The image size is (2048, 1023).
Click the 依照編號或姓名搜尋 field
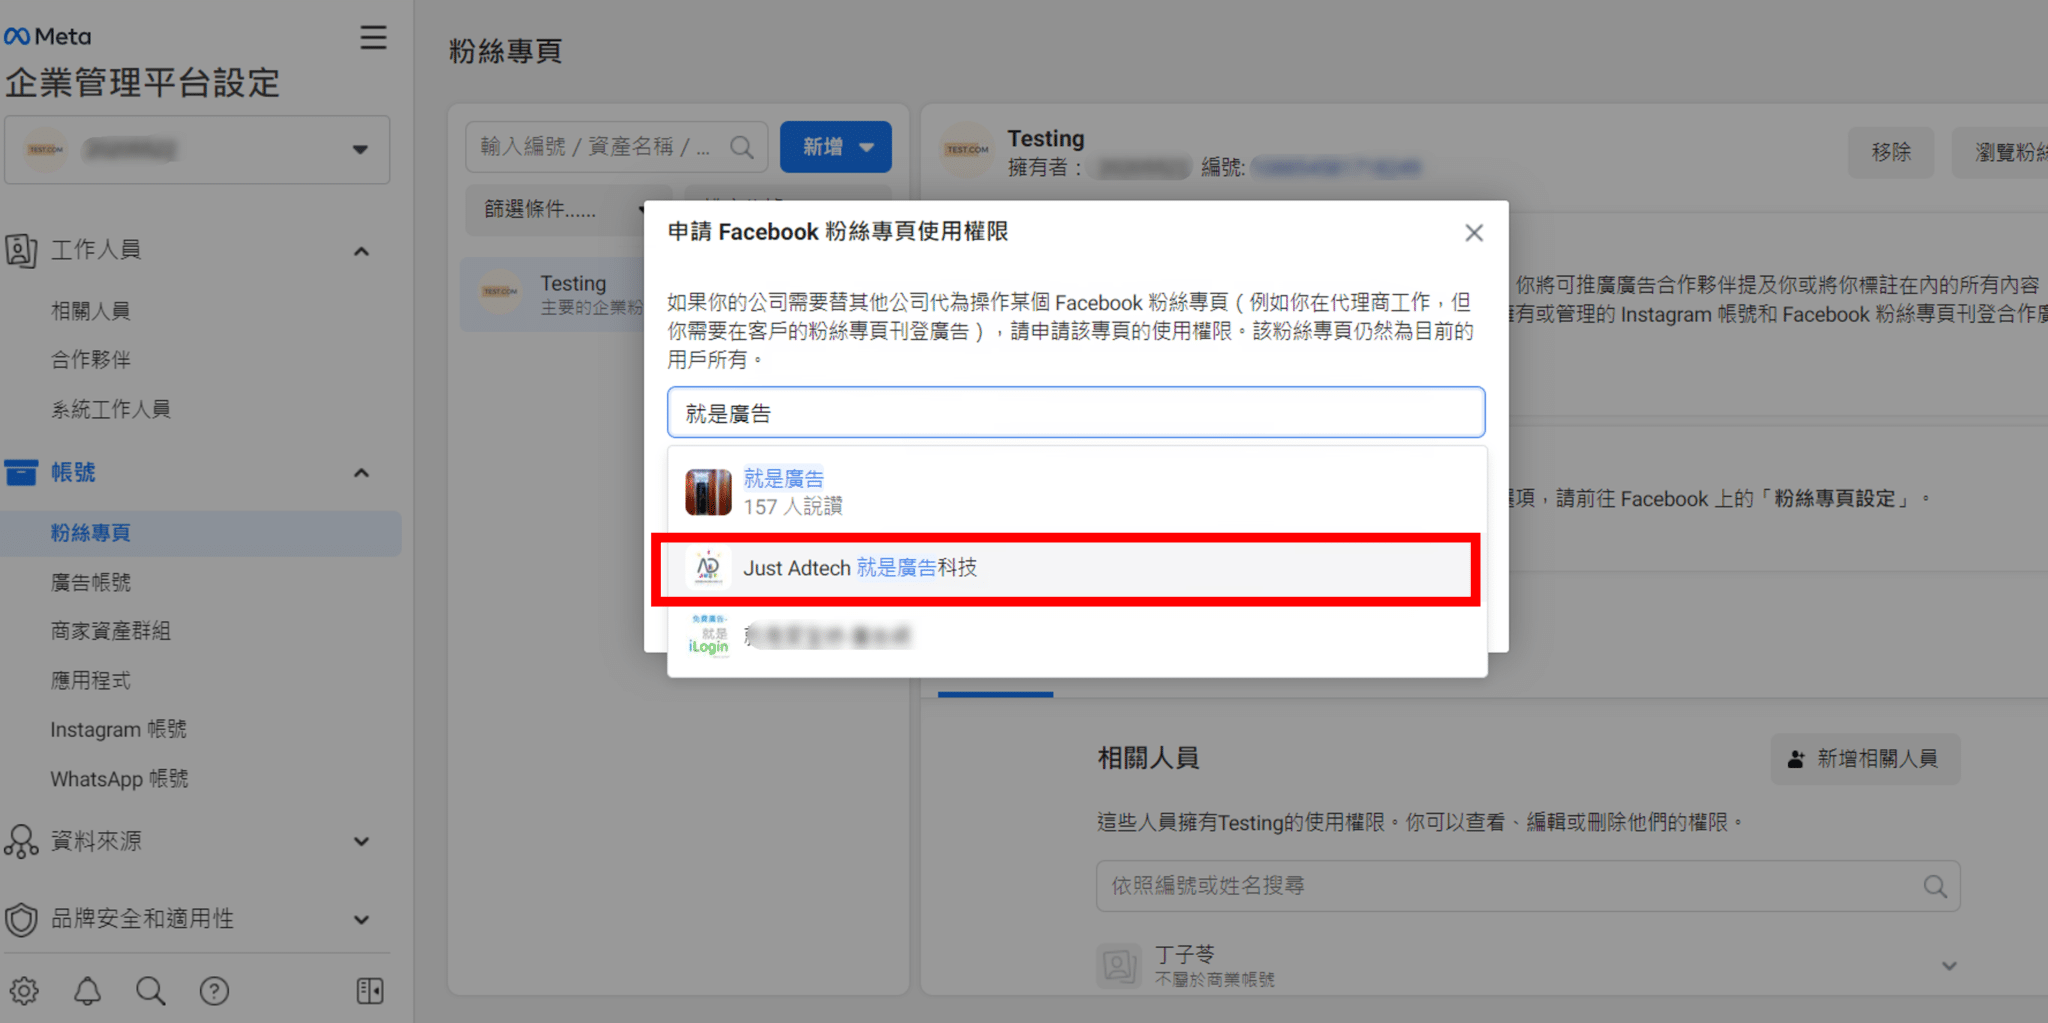point(1528,886)
